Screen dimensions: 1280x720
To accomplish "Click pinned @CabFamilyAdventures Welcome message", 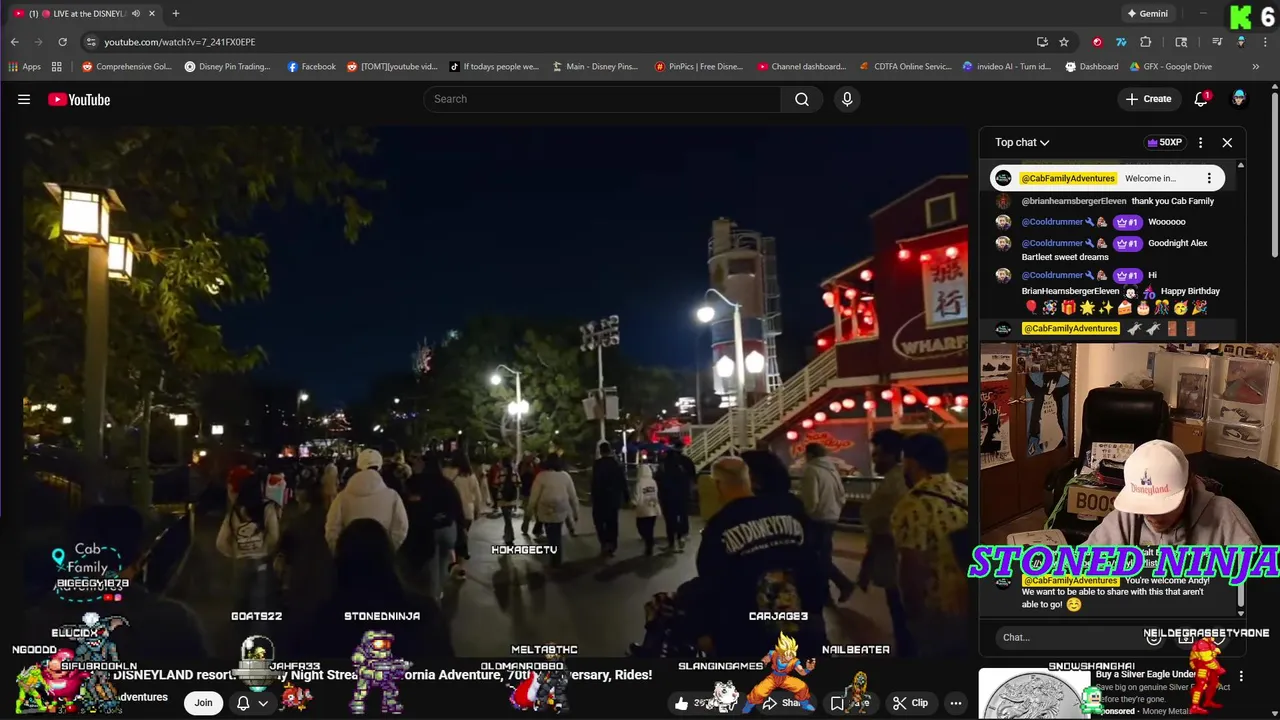I will (1107, 178).
